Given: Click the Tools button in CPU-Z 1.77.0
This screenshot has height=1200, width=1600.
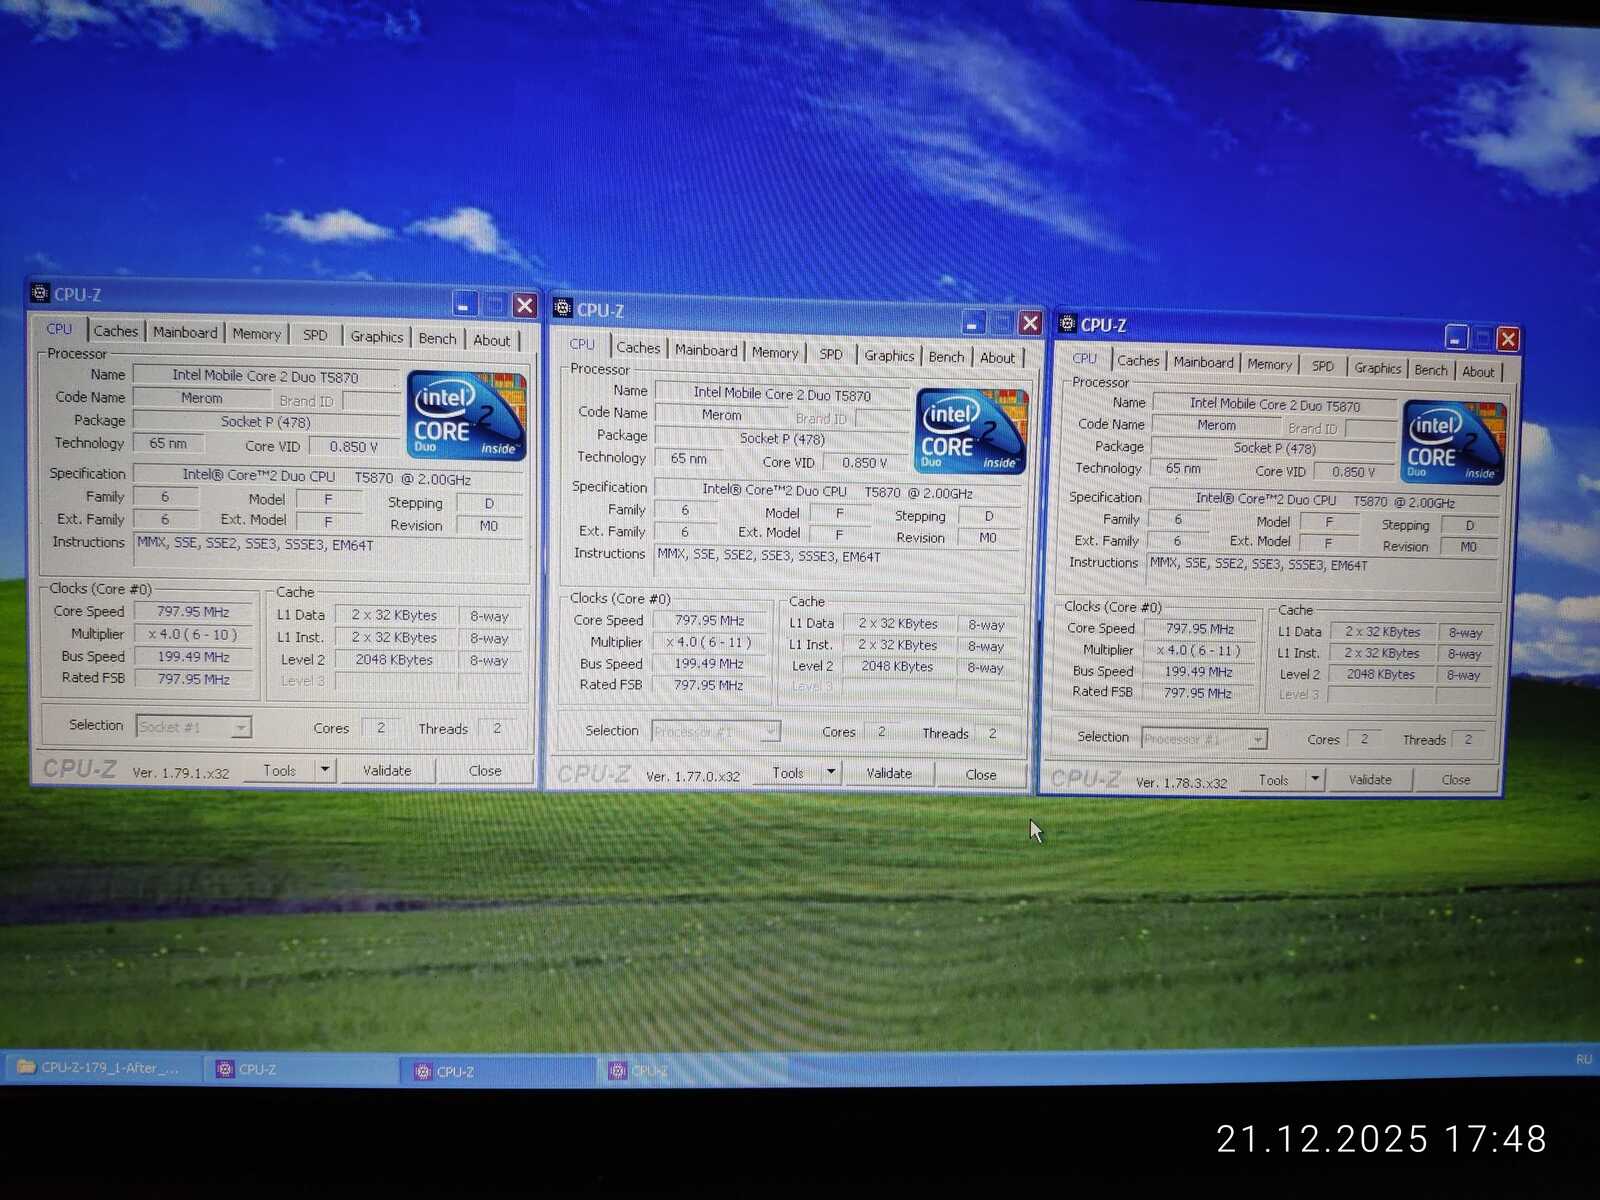Looking at the screenshot, I should 788,773.
